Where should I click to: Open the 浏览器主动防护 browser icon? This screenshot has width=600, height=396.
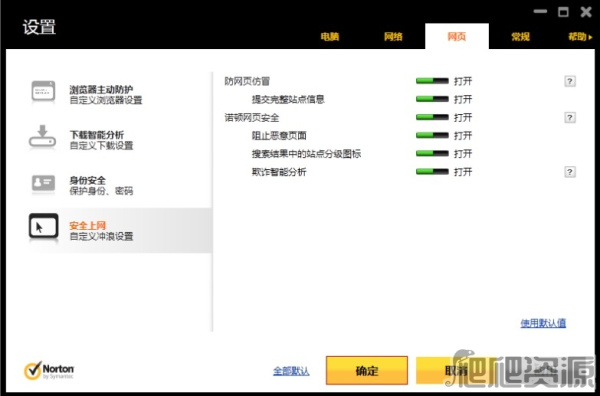[x=43, y=92]
